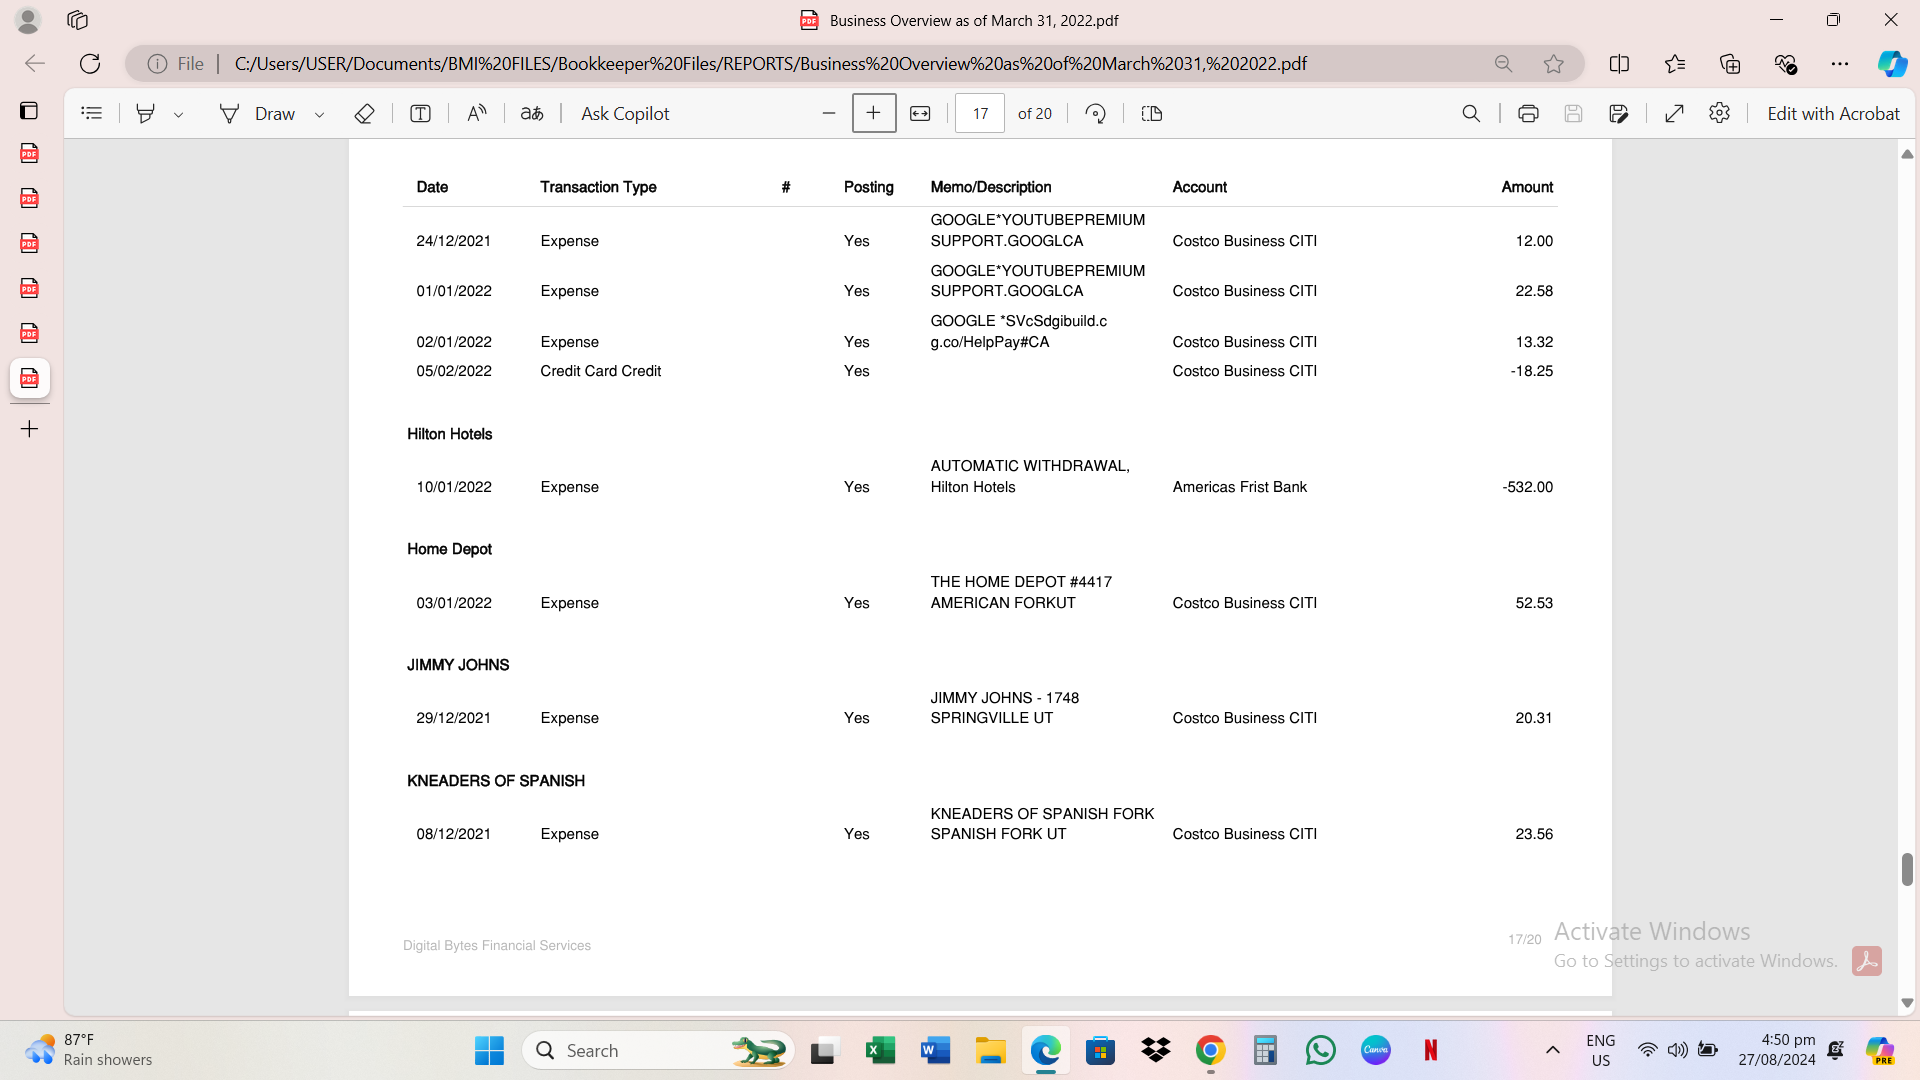The width and height of the screenshot is (1920, 1080).
Task: Click the taskbar Search box
Action: click(658, 1051)
